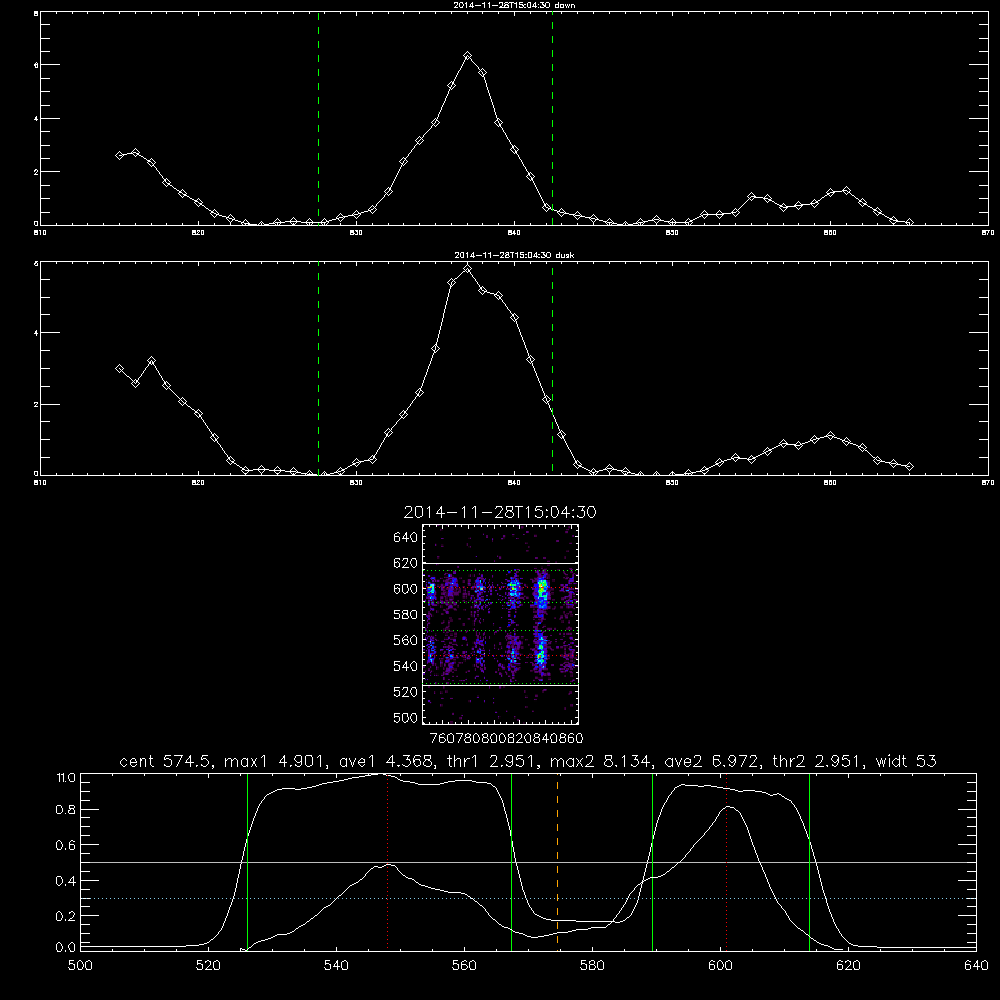The height and width of the screenshot is (1000, 1000).
Task: Click the '0.0' y-axis label of bottom plot
Action: click(65, 948)
